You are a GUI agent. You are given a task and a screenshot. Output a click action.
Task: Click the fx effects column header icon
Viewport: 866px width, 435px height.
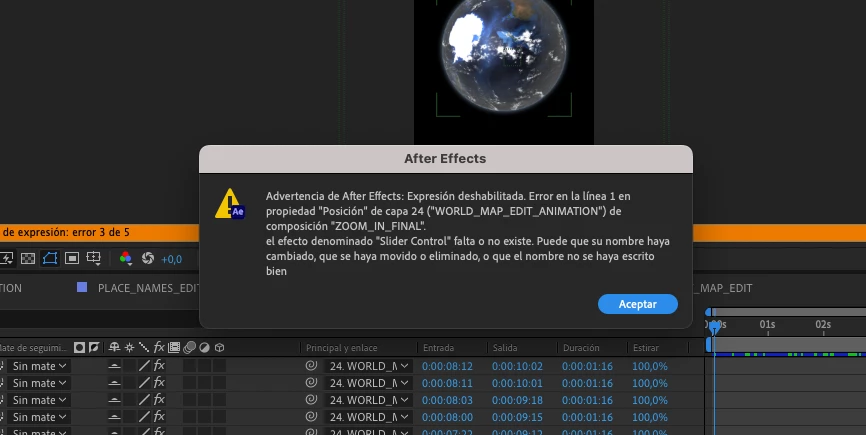tap(159, 347)
